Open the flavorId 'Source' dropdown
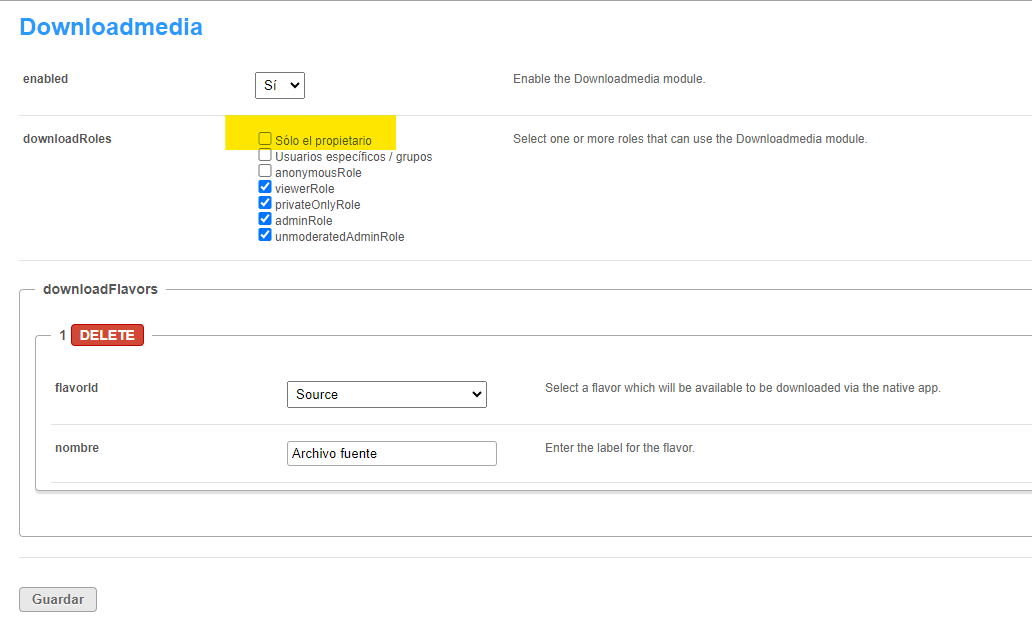Screen dimensions: 1032x627 pos(387,394)
